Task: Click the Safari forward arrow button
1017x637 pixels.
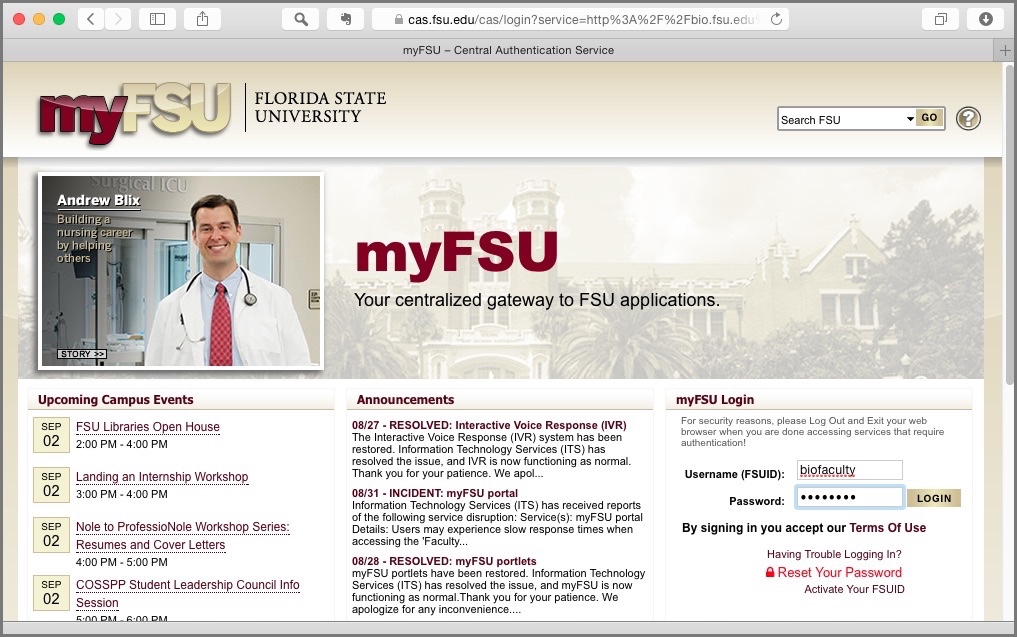Action: (x=118, y=19)
